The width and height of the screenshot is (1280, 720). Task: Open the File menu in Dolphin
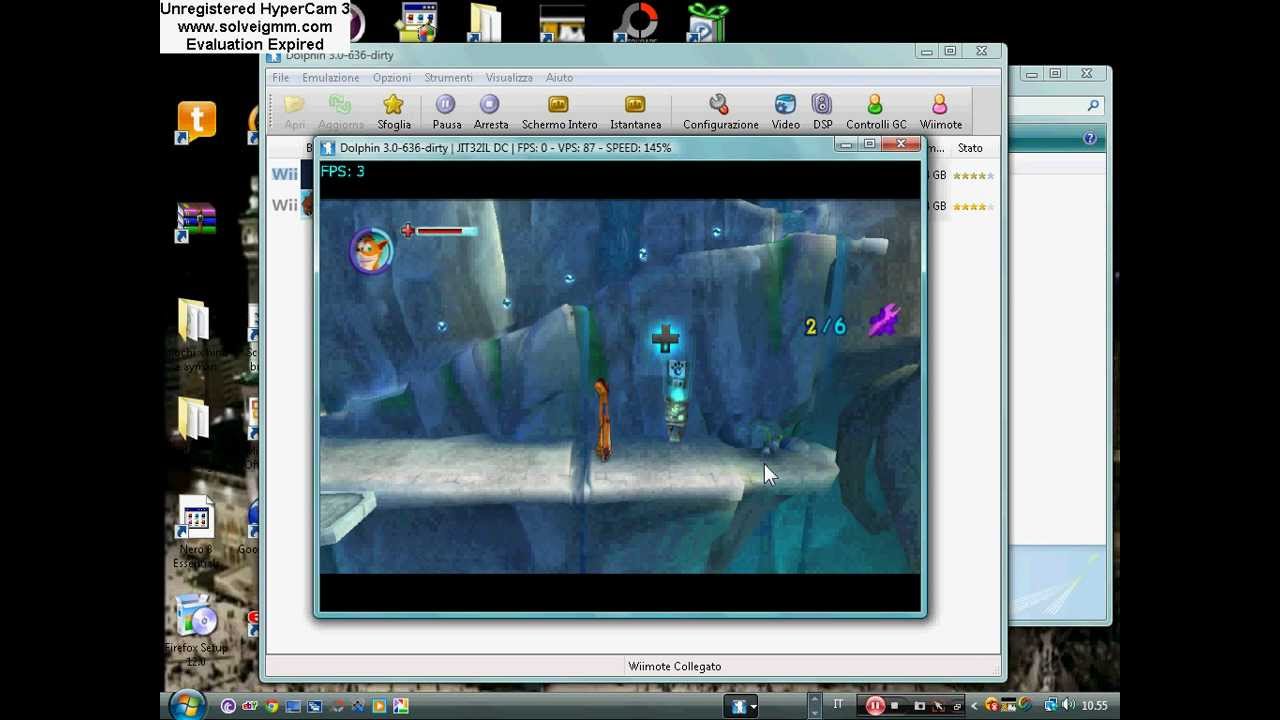click(281, 77)
